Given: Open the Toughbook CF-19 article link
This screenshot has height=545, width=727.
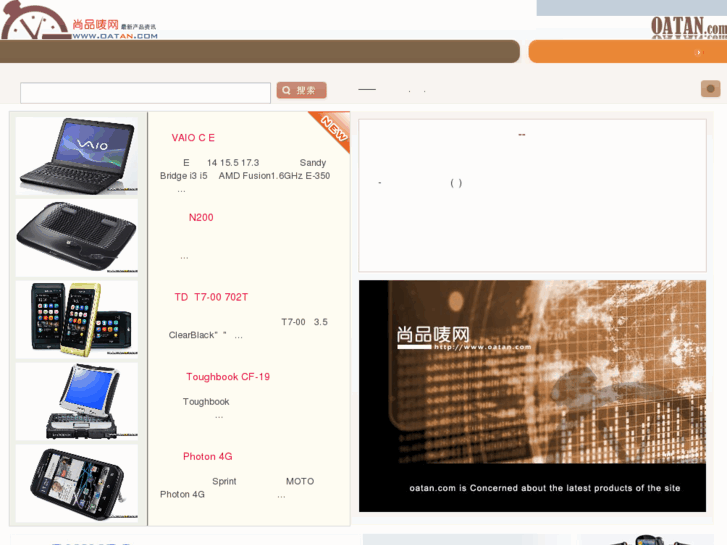Looking at the screenshot, I should coord(228,377).
